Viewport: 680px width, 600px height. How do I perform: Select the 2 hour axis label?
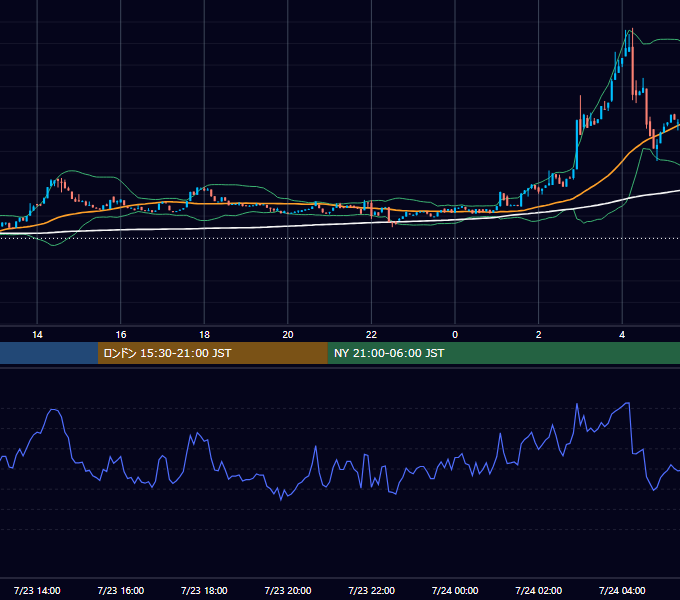pos(538,335)
